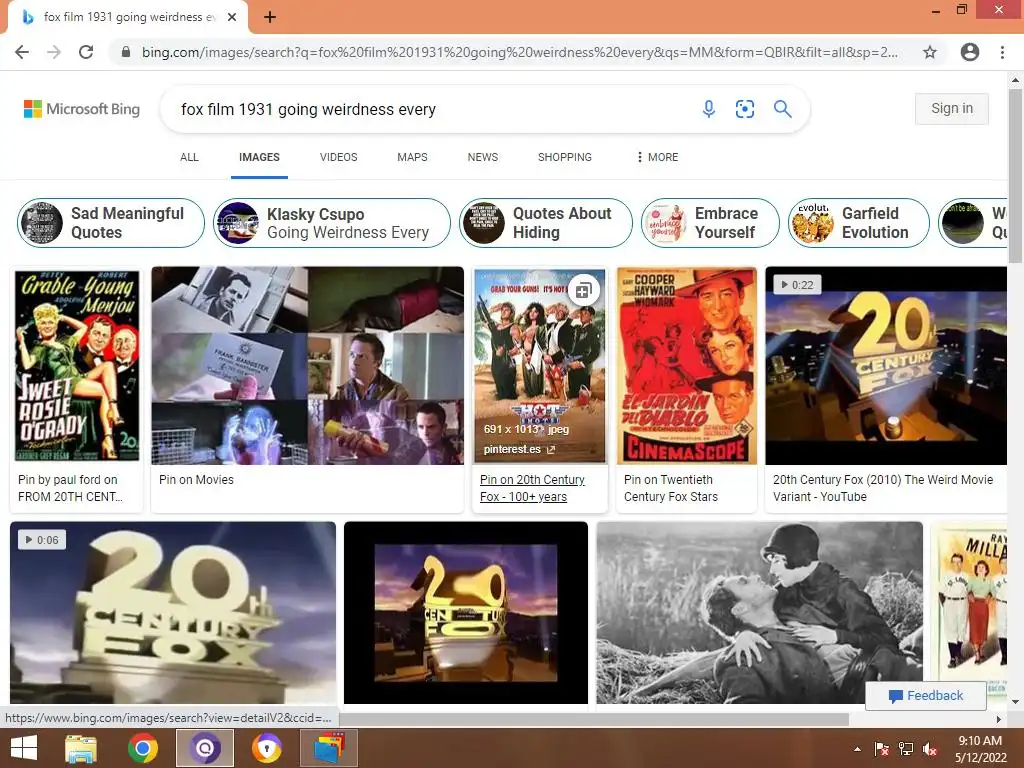Click the network status tray icon
This screenshot has width=1024, height=768.
[906, 749]
